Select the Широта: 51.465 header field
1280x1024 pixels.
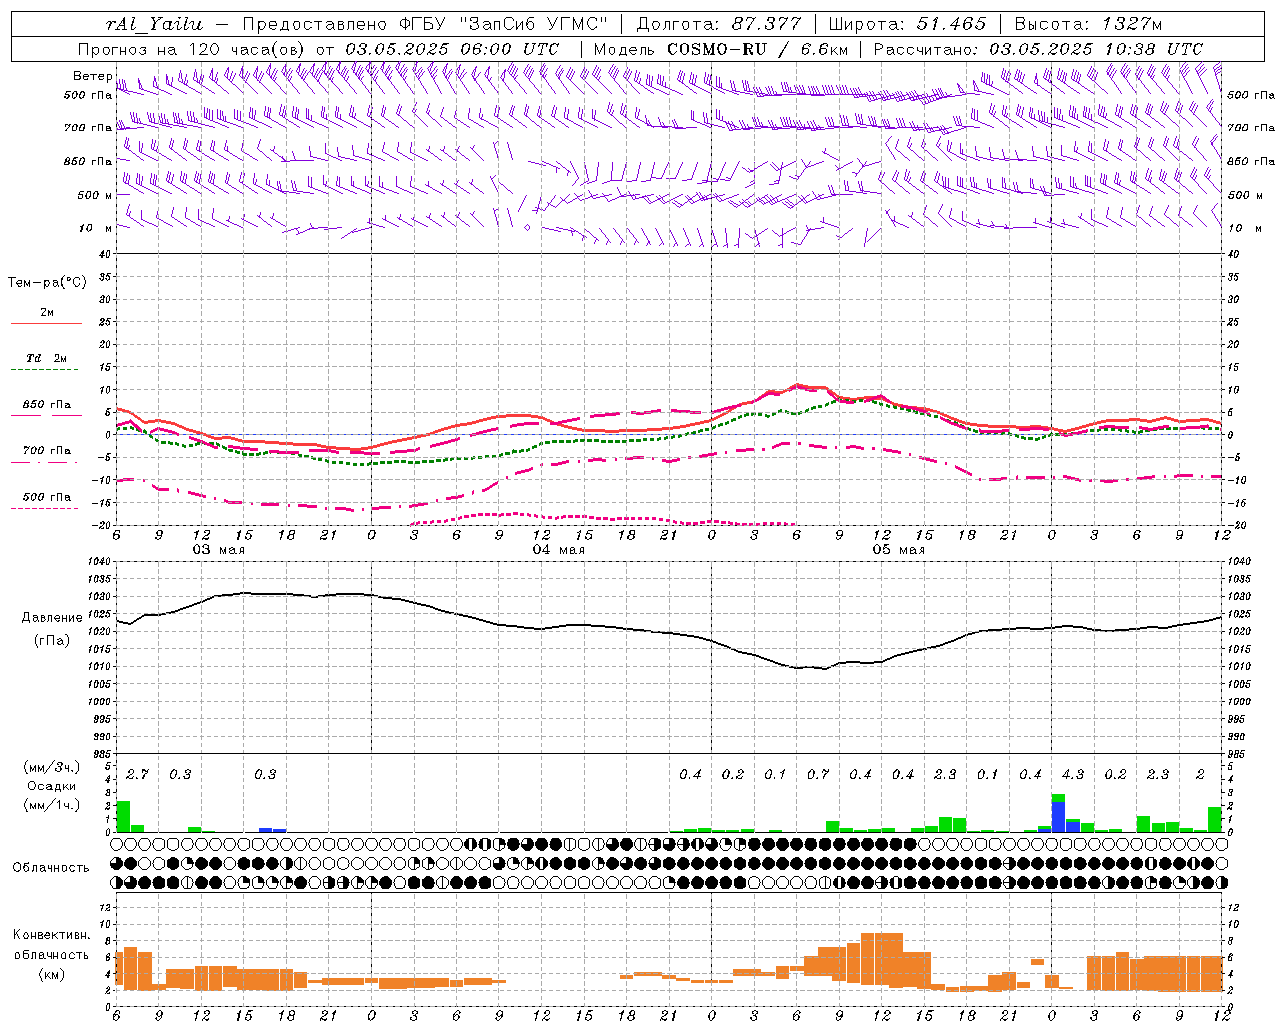(907, 24)
